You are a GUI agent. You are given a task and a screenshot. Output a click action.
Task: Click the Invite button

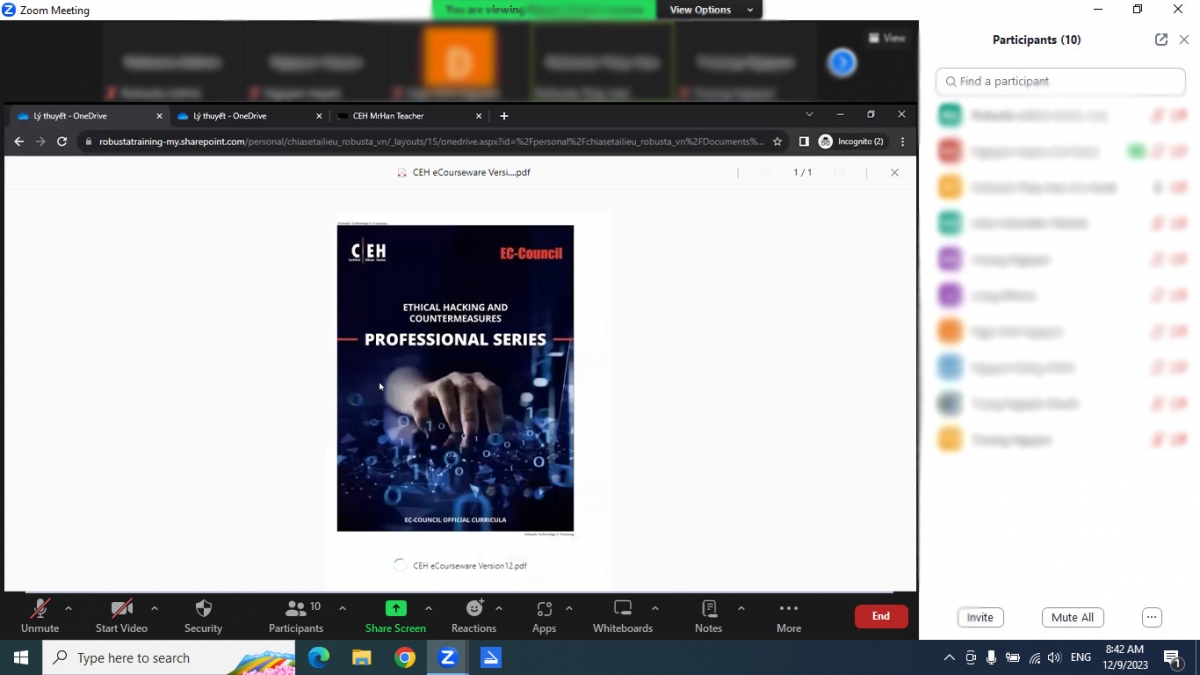coord(980,617)
